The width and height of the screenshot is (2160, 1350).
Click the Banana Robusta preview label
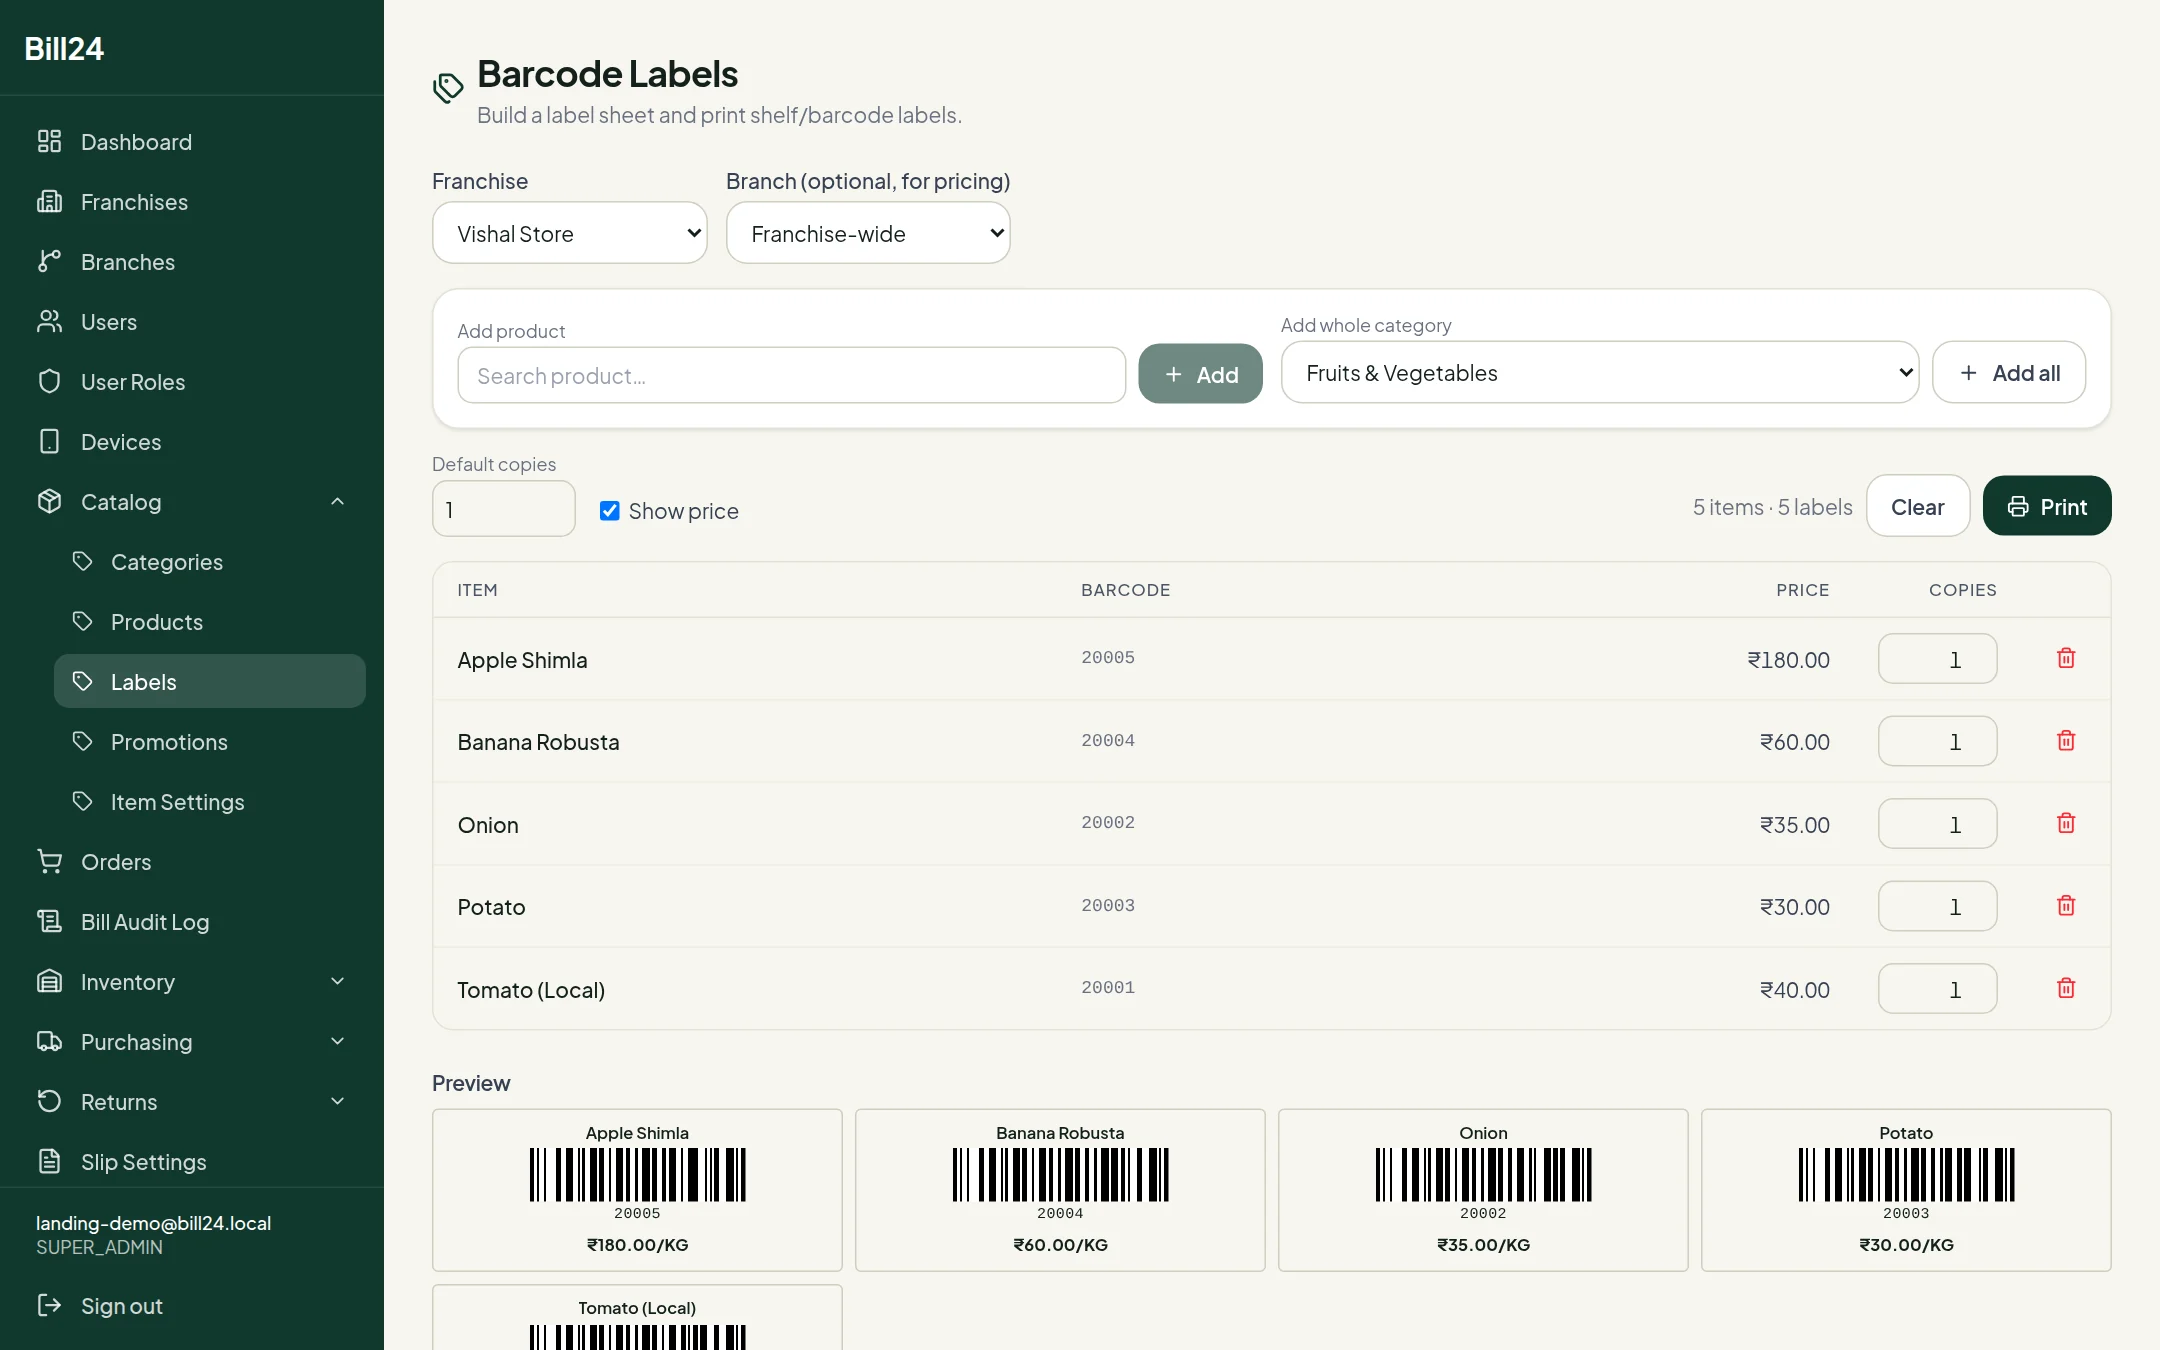(x=1060, y=1190)
